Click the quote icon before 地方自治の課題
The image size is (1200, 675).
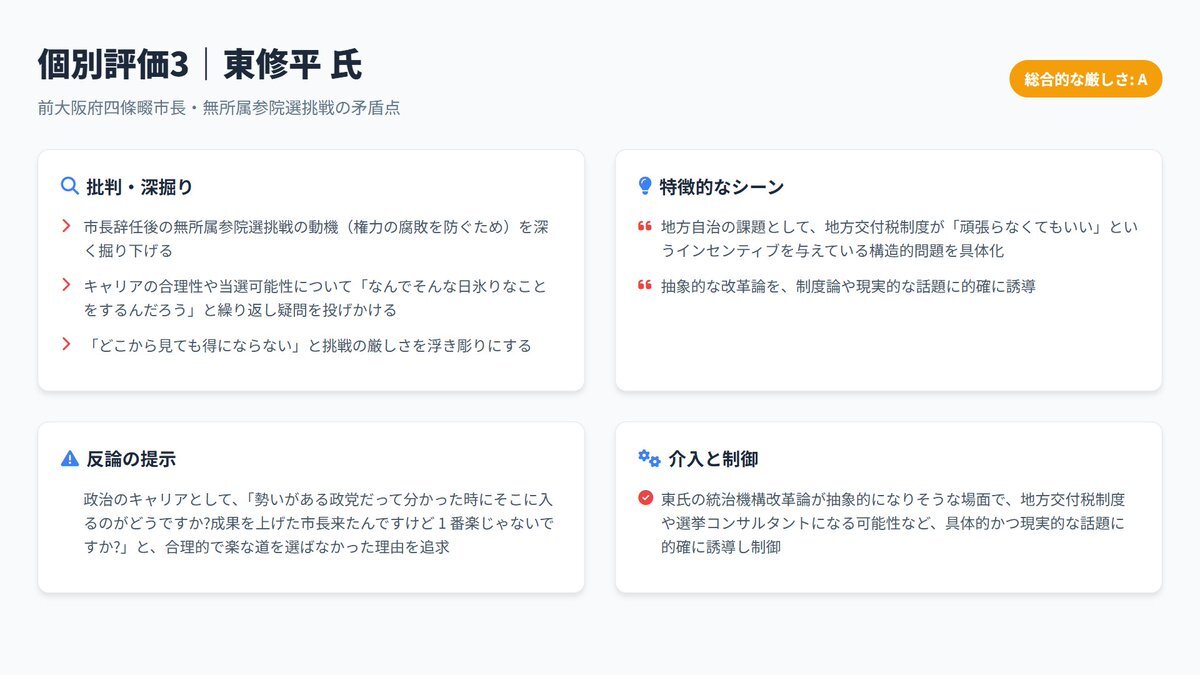coord(645,227)
